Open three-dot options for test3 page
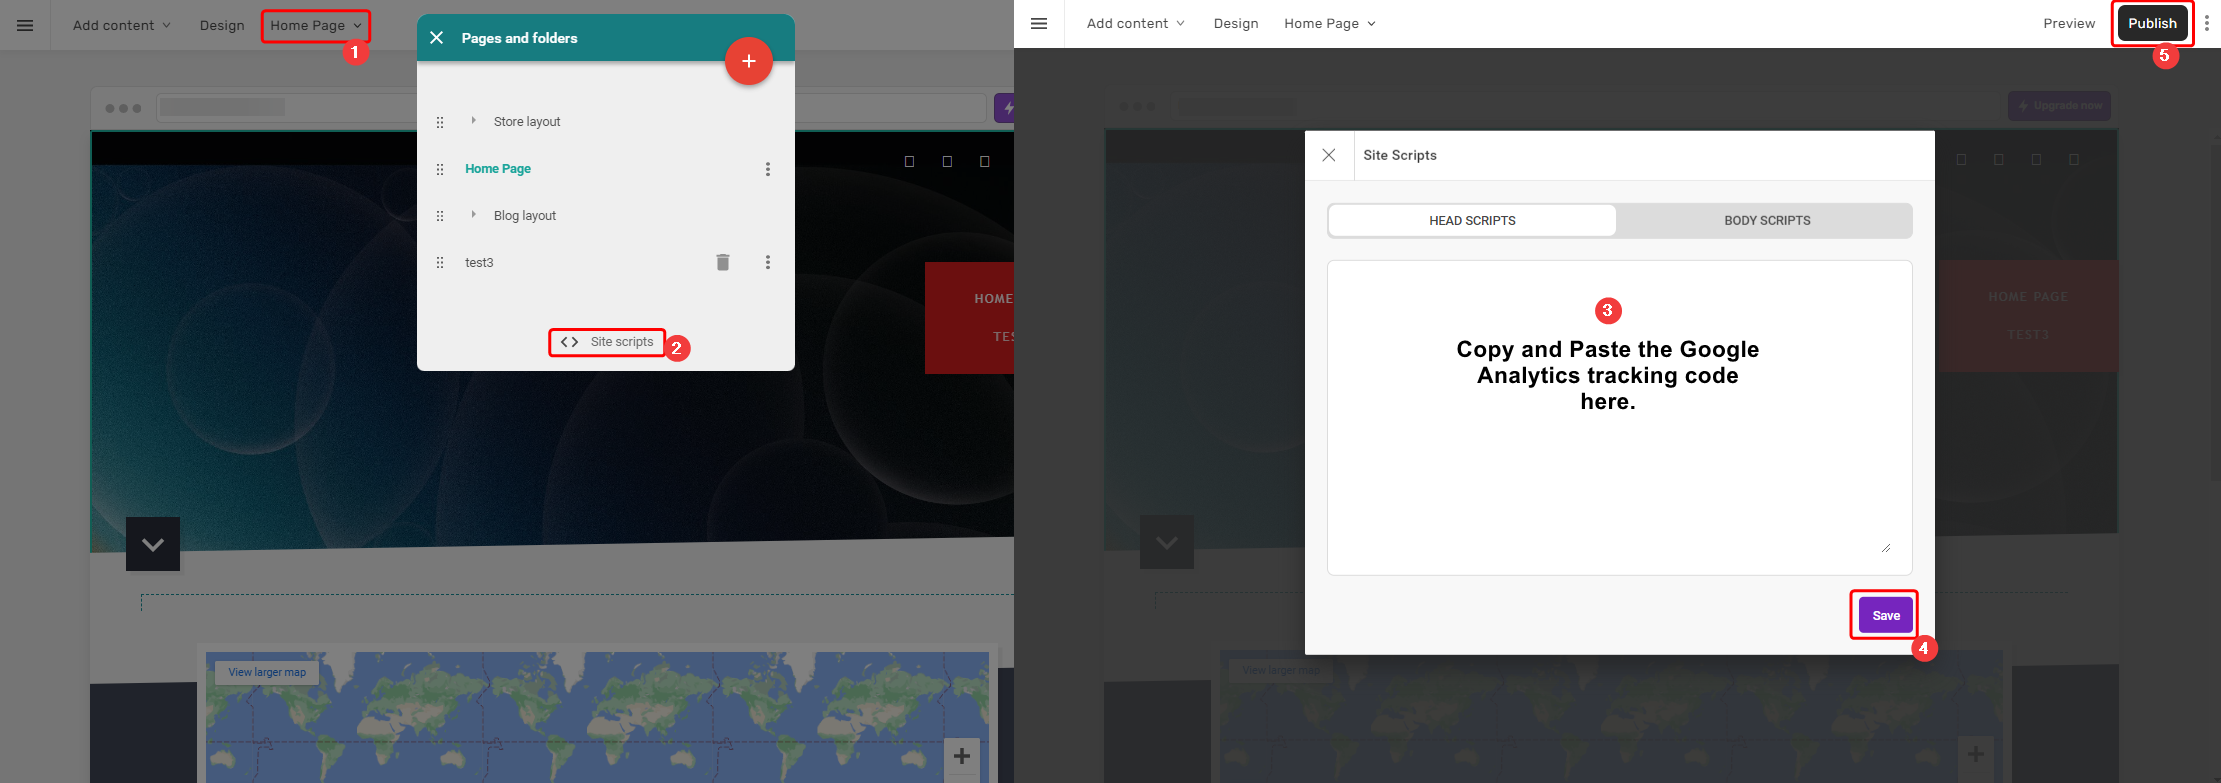The image size is (2221, 783). (768, 262)
